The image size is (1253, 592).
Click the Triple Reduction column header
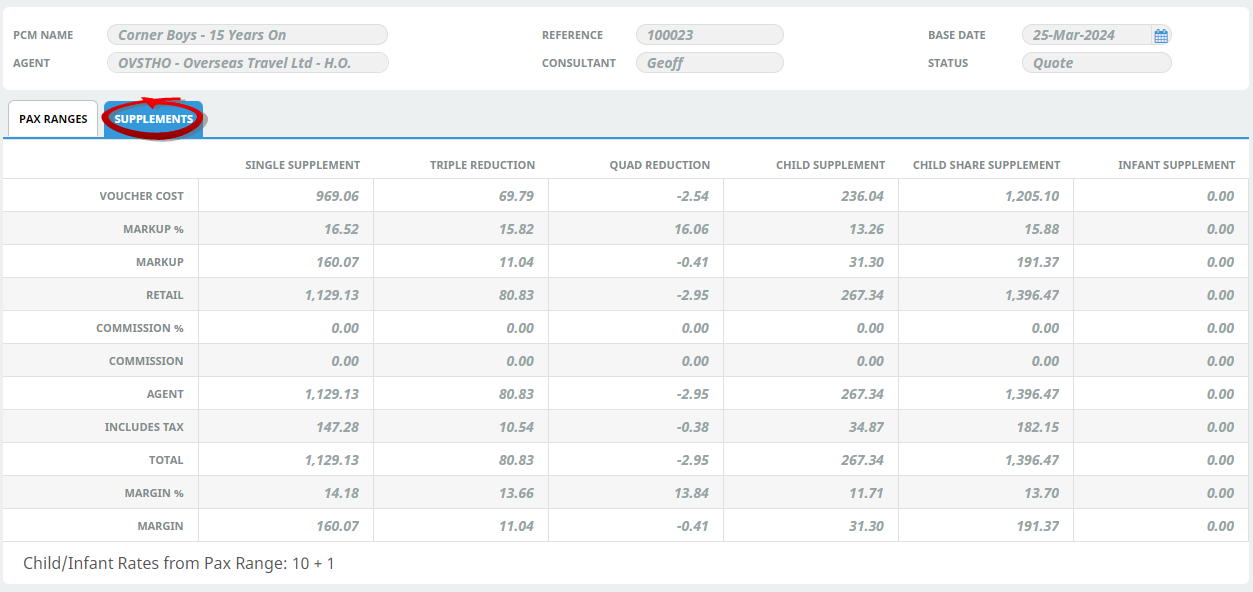click(x=482, y=165)
